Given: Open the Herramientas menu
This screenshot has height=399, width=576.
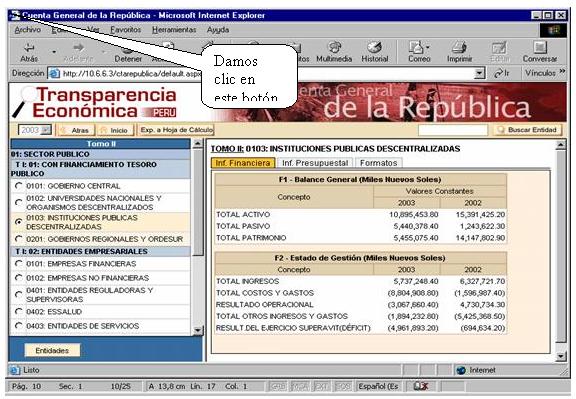Looking at the screenshot, I should coord(174,30).
